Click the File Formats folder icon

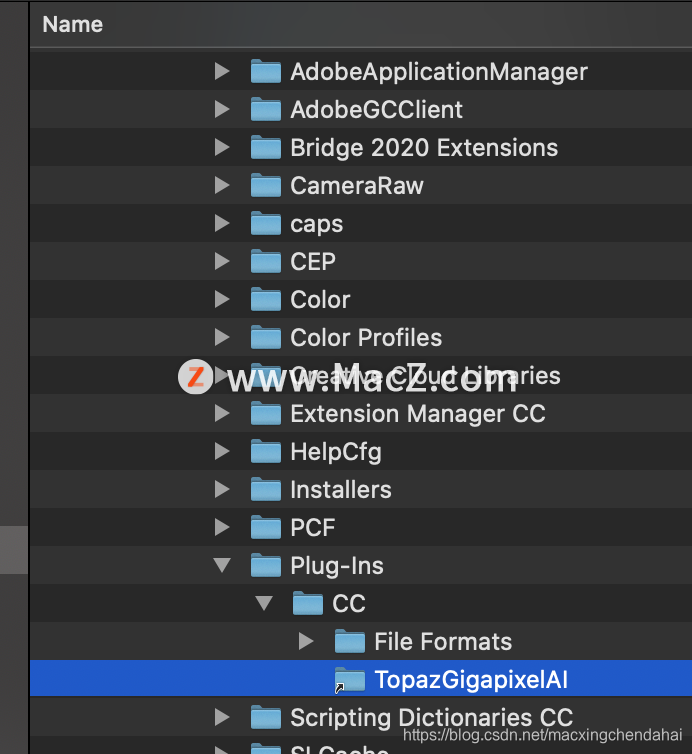(x=350, y=641)
